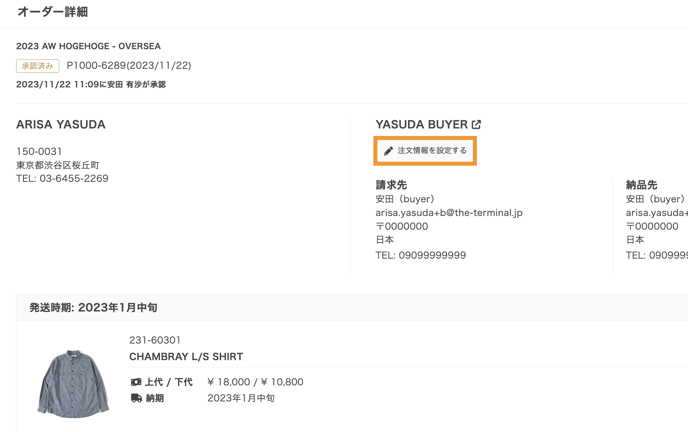Click the price ¥ 18,000 / ¥ 10,800
Screen dimensions: 688x432
(255, 382)
